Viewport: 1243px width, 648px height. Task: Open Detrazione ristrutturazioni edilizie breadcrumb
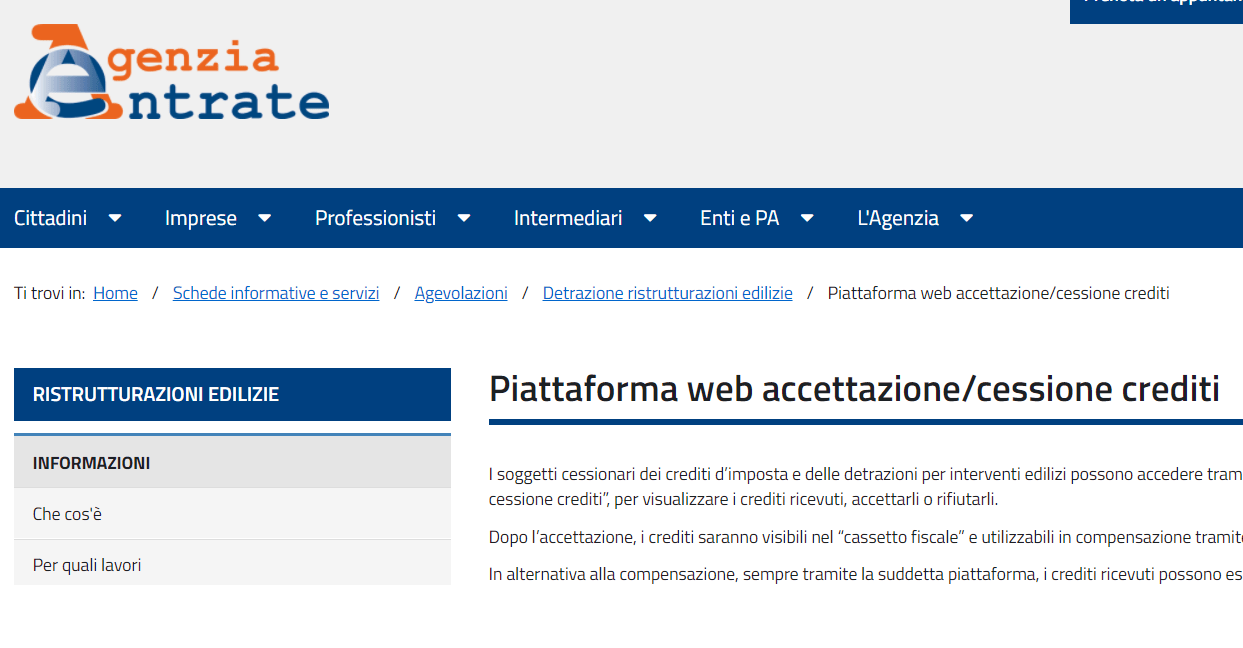pos(667,292)
